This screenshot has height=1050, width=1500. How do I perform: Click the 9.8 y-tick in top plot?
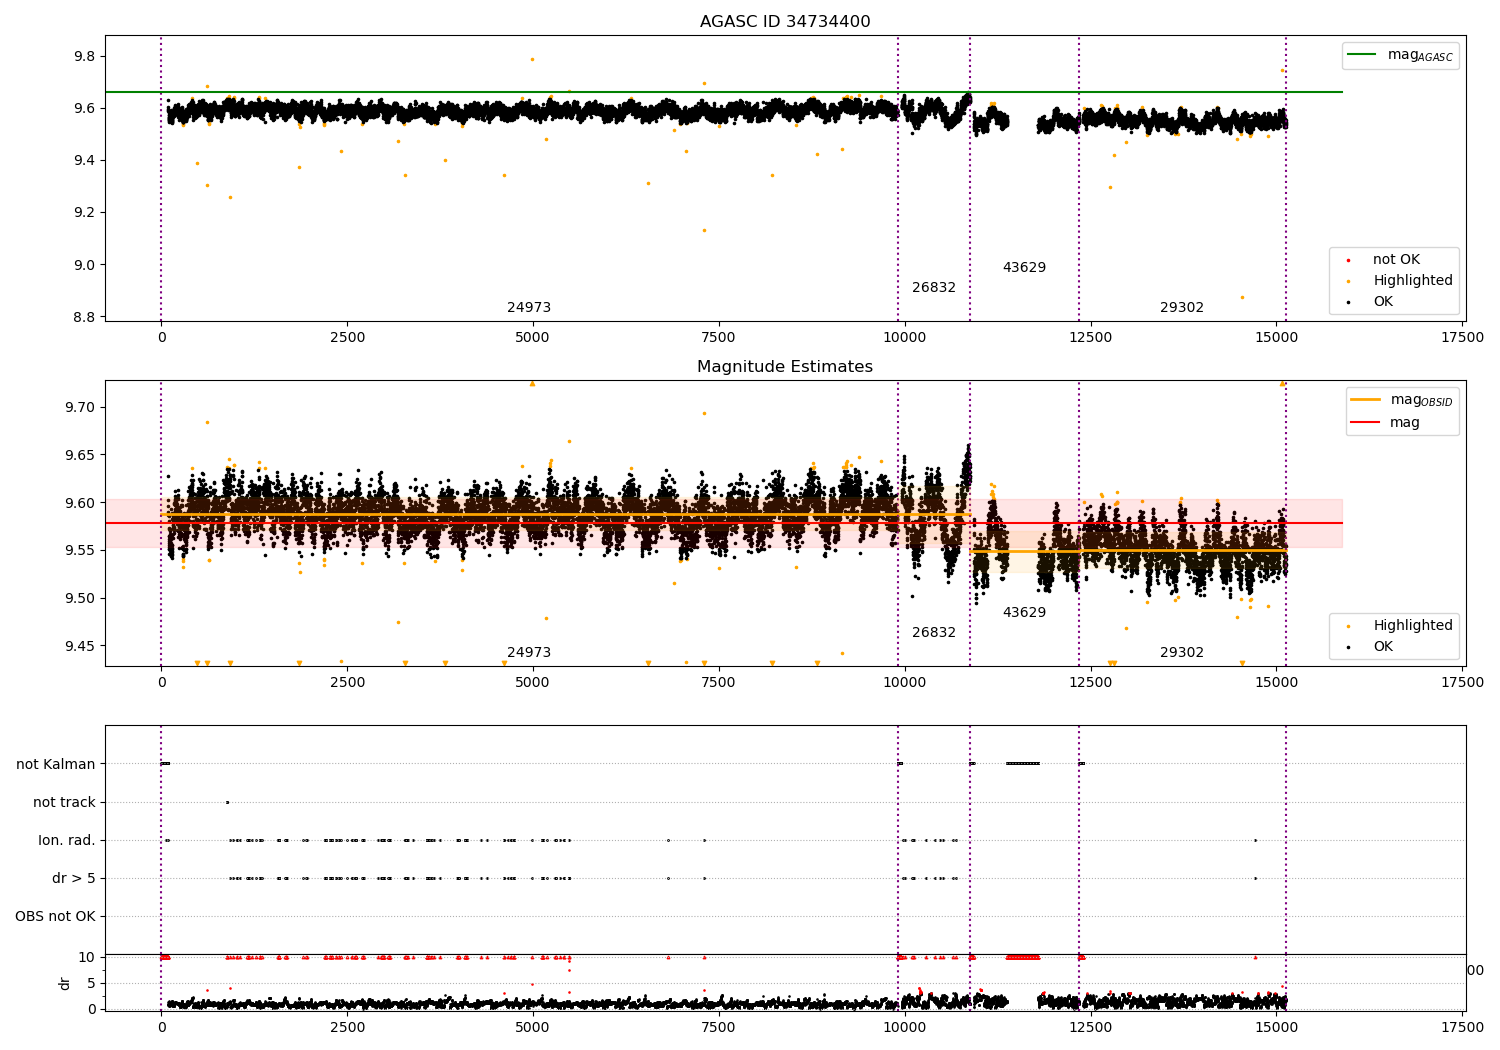coord(84,56)
